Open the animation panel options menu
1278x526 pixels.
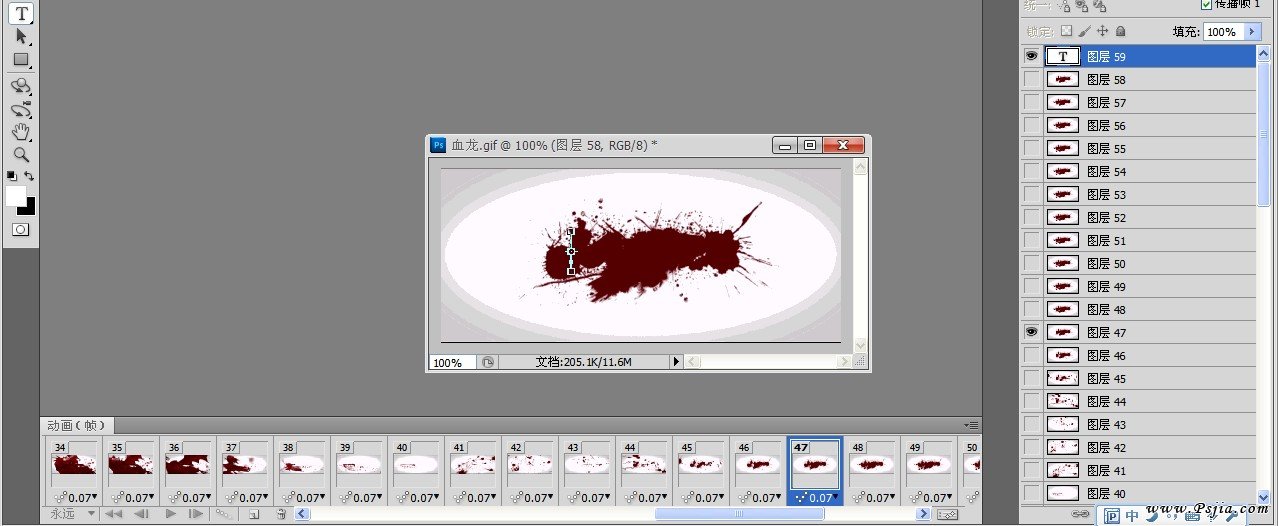pos(971,425)
